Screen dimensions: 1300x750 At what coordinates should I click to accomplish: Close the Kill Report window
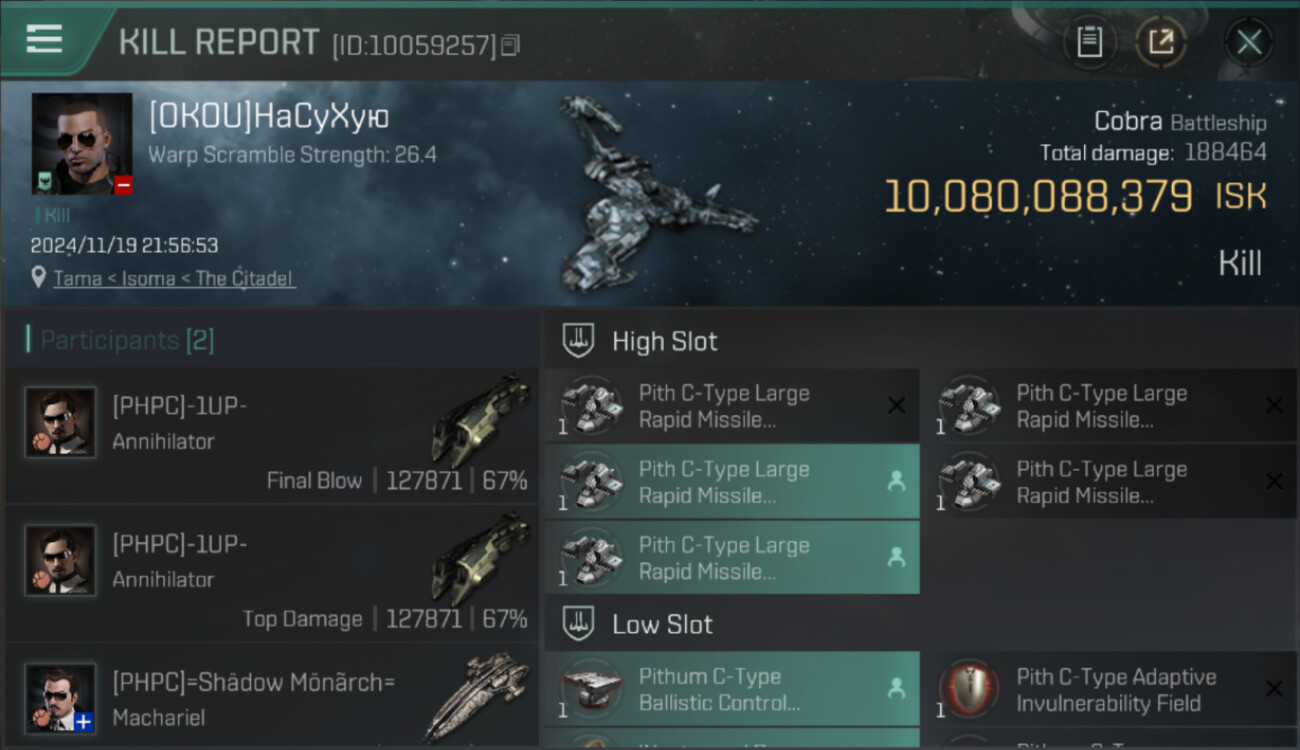coord(1249,42)
